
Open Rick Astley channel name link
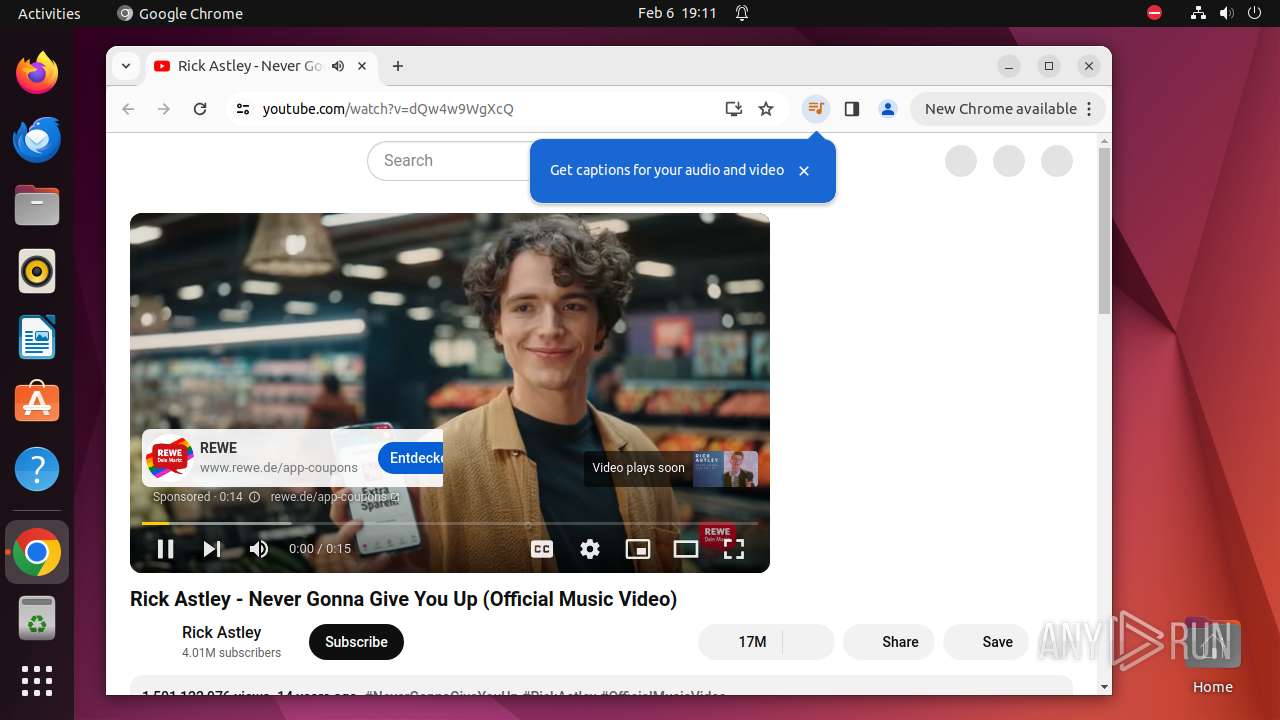click(222, 632)
